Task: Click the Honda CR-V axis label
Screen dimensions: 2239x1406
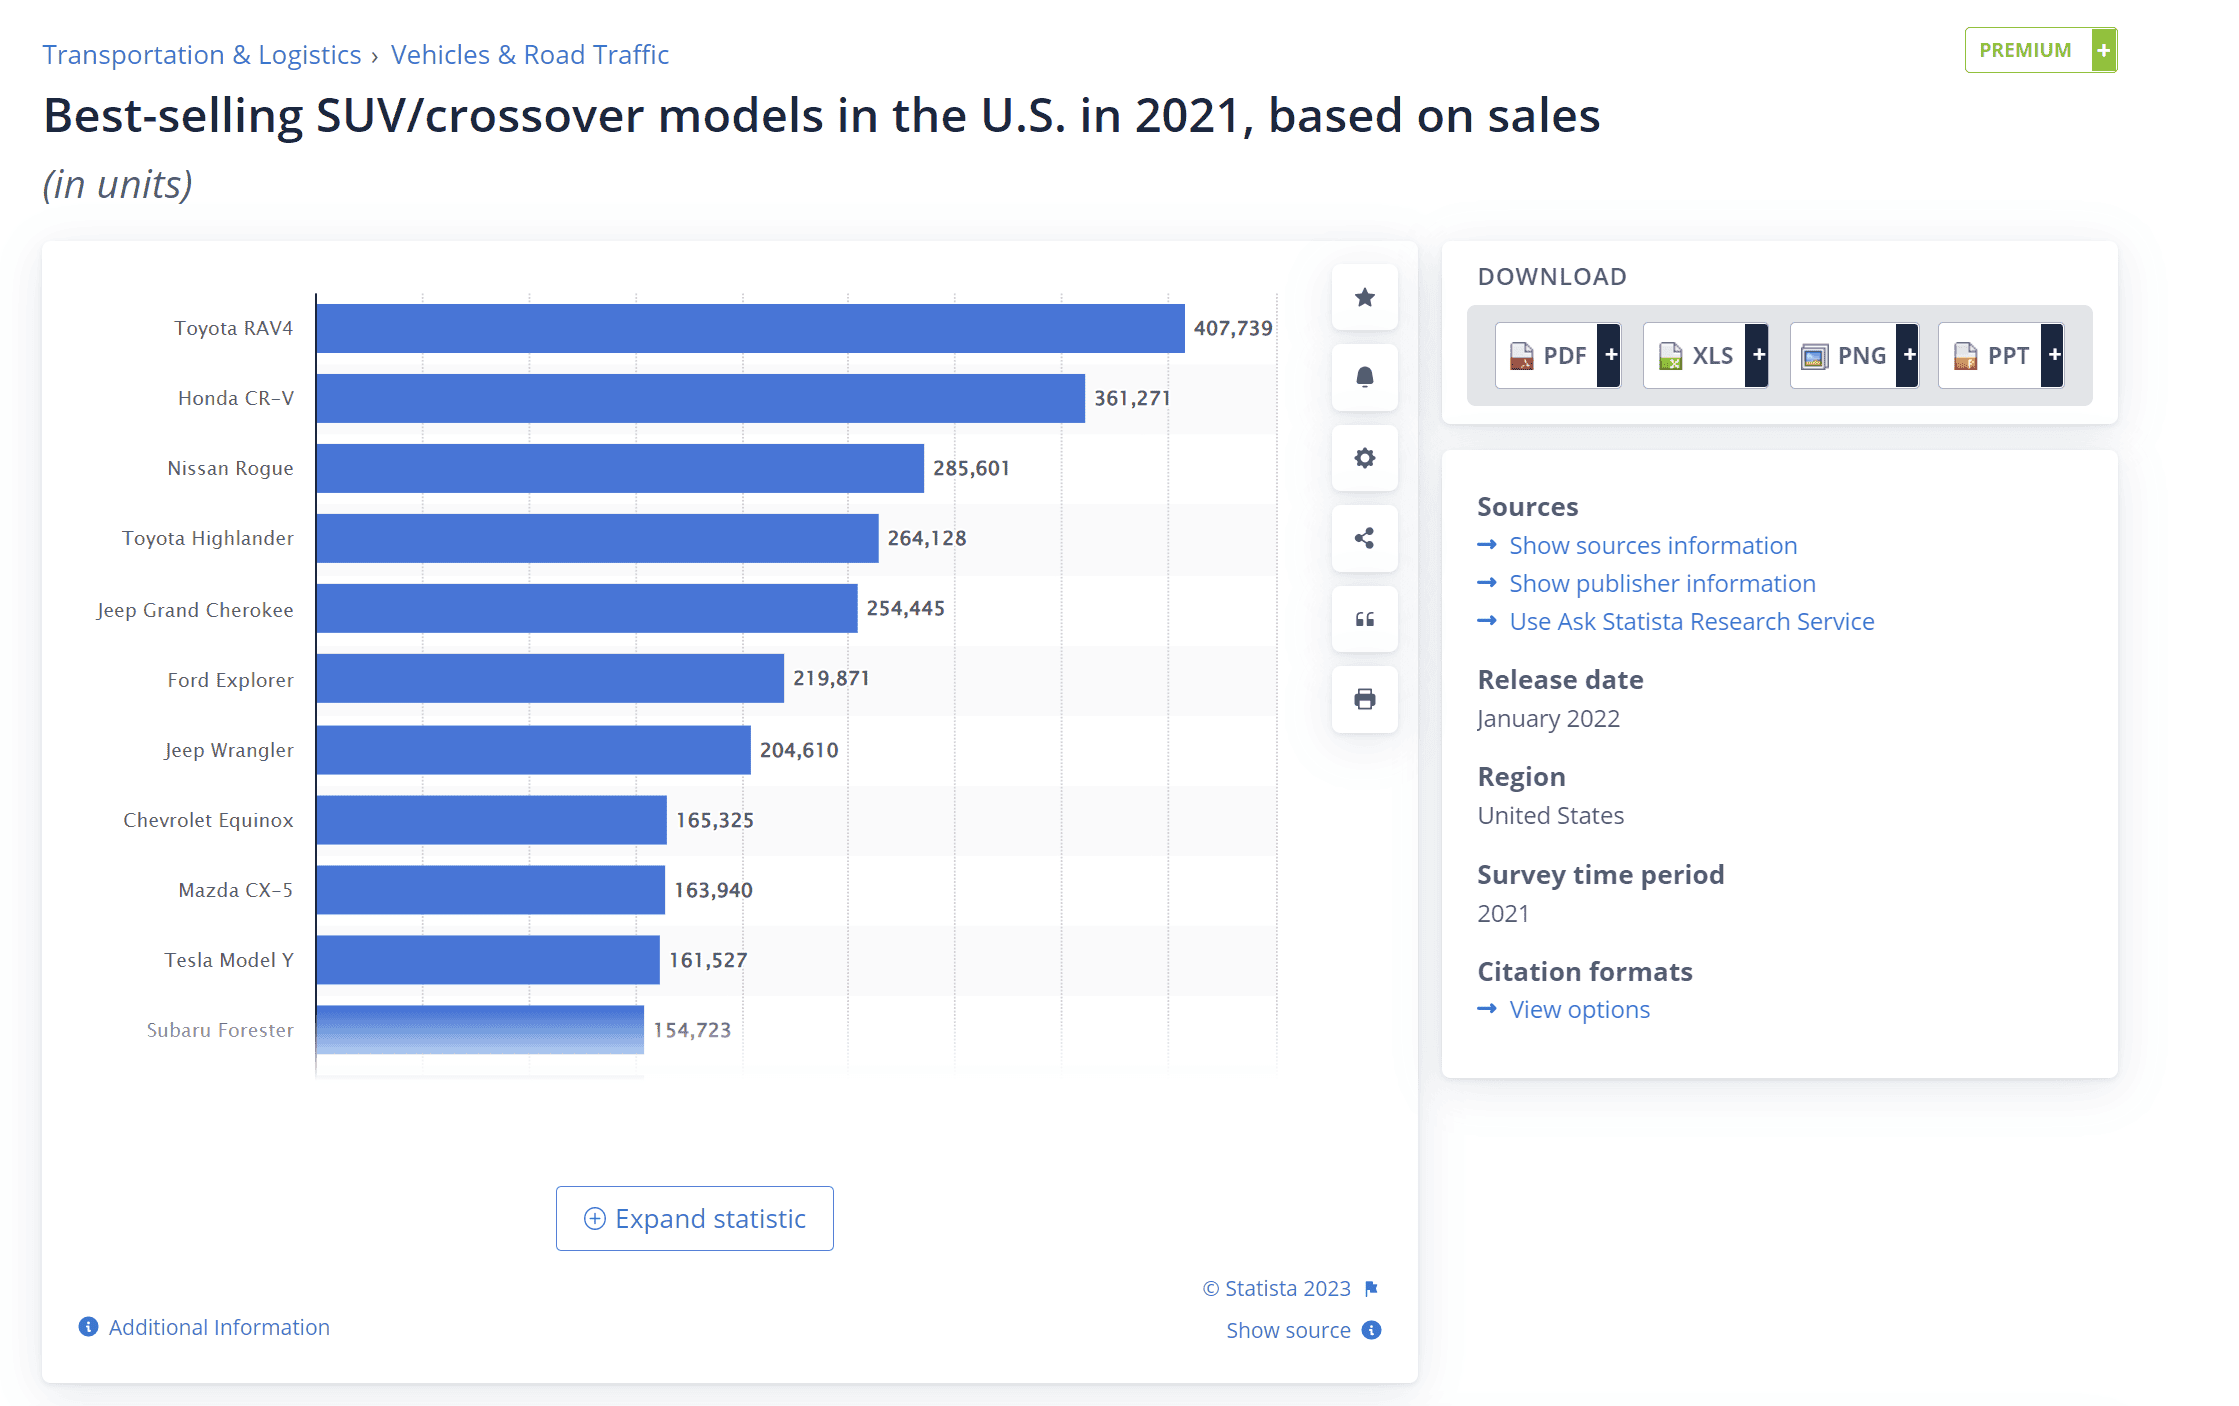Action: 236,398
